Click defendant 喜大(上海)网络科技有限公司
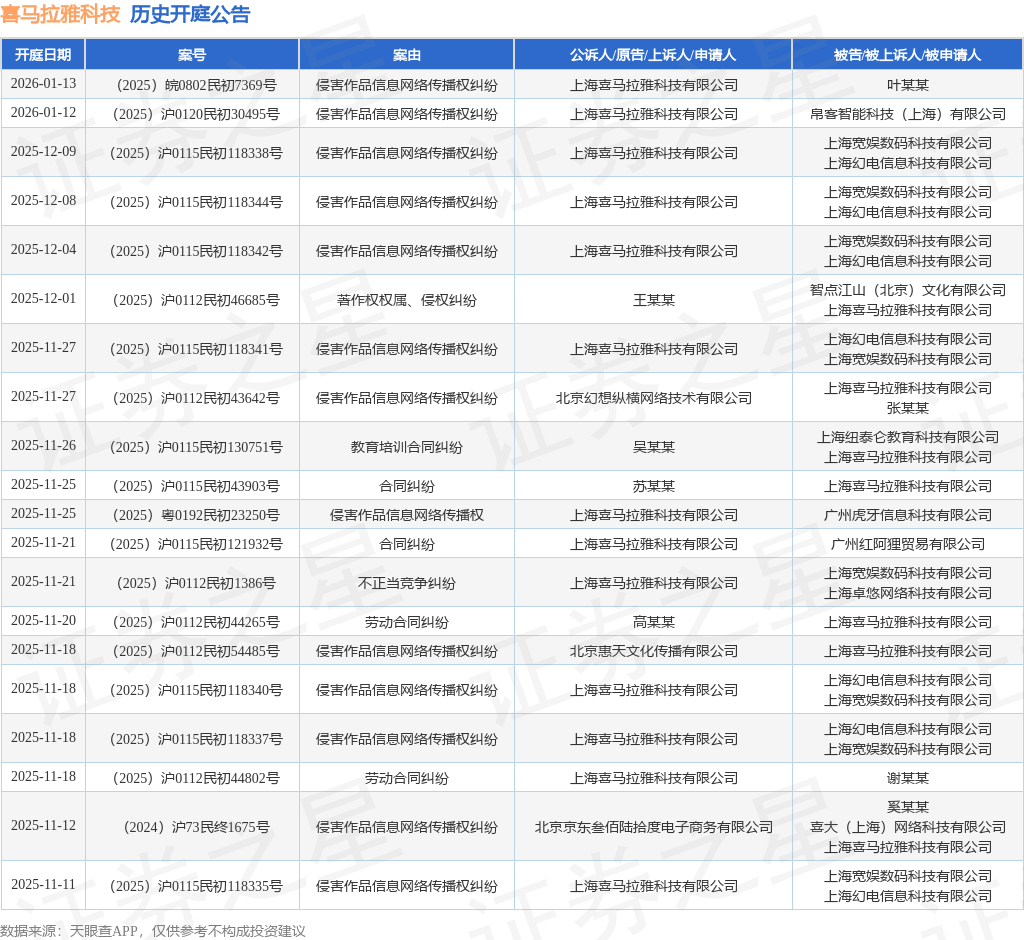This screenshot has width=1024, height=940. point(908,828)
